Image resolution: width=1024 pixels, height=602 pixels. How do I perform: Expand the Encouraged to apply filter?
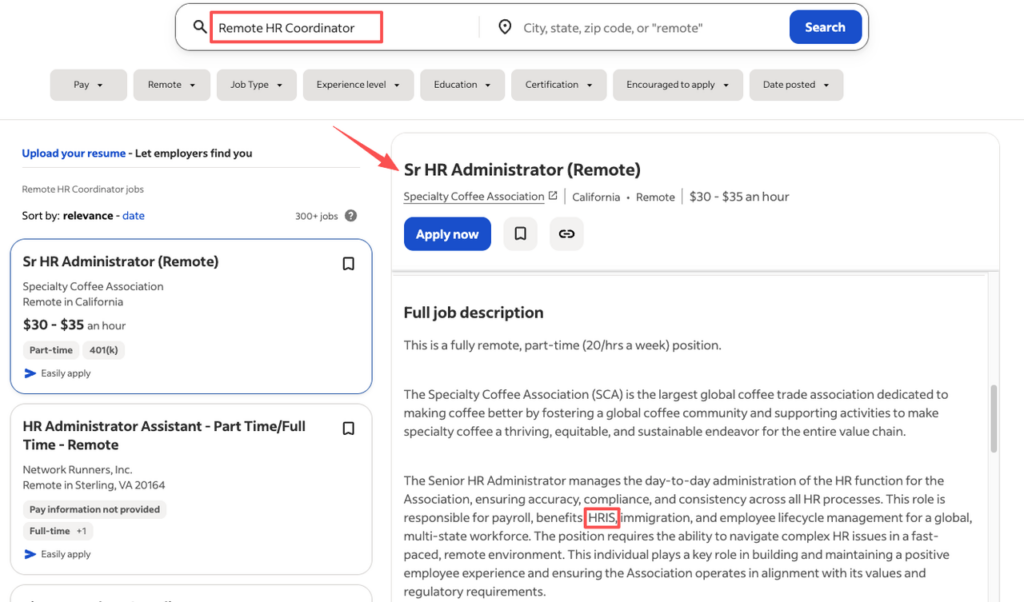677,85
